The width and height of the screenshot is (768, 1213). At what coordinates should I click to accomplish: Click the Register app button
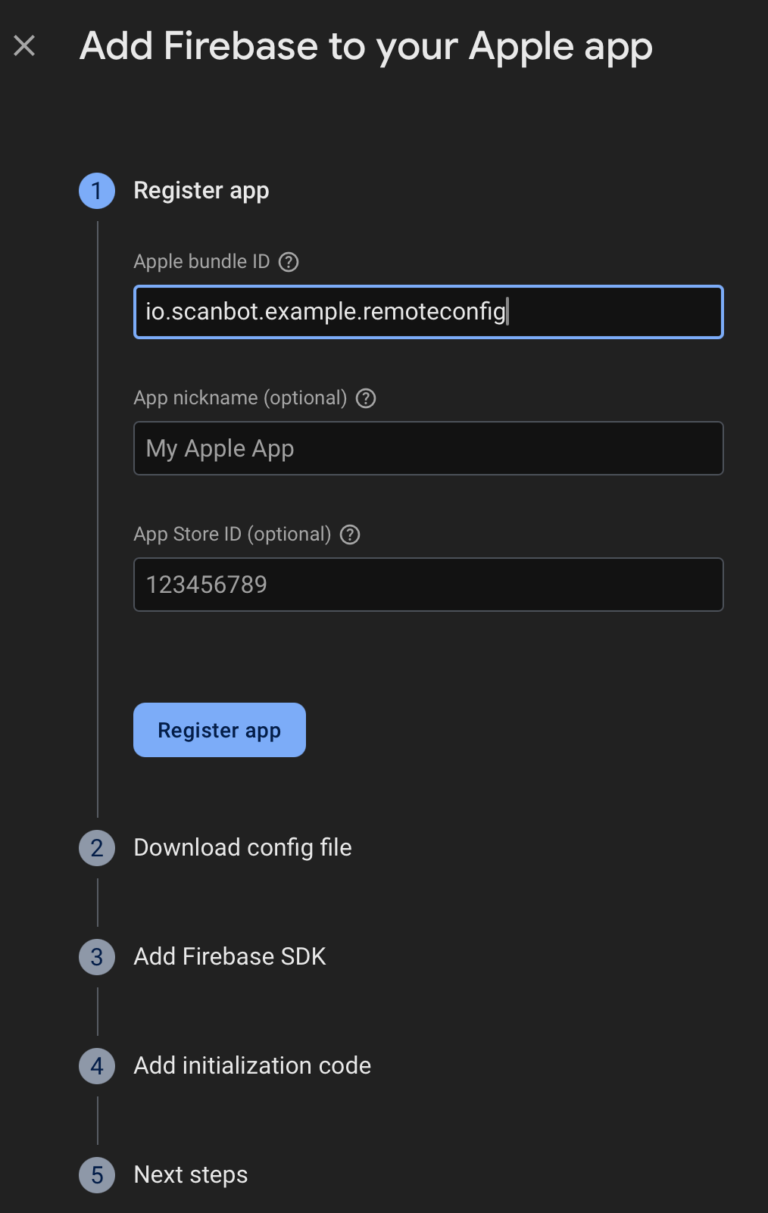tap(219, 729)
